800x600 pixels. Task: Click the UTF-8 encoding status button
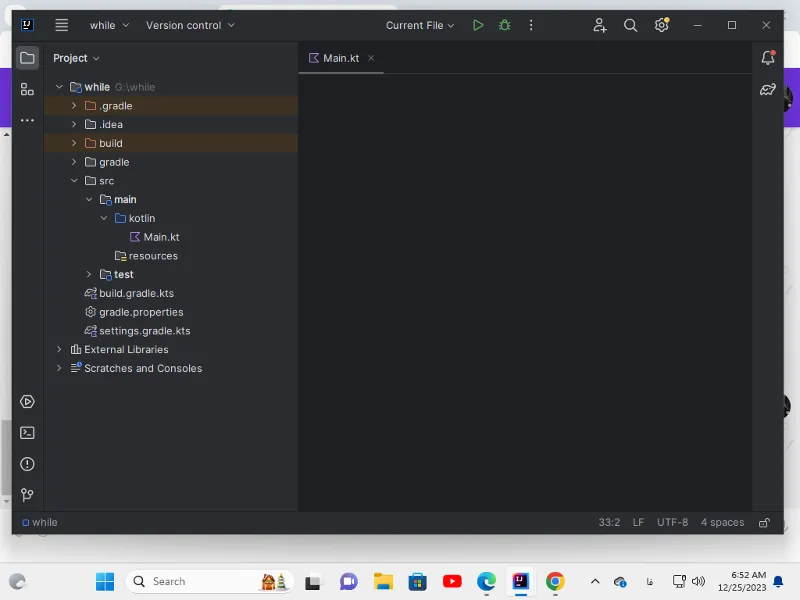click(x=672, y=522)
